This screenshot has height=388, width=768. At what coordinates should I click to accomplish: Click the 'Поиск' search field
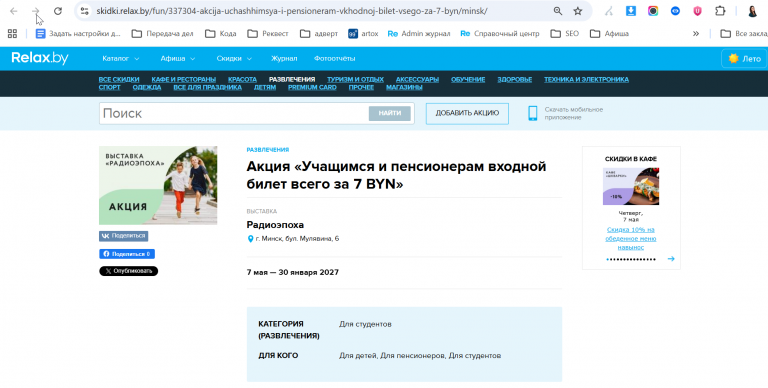[x=234, y=113]
